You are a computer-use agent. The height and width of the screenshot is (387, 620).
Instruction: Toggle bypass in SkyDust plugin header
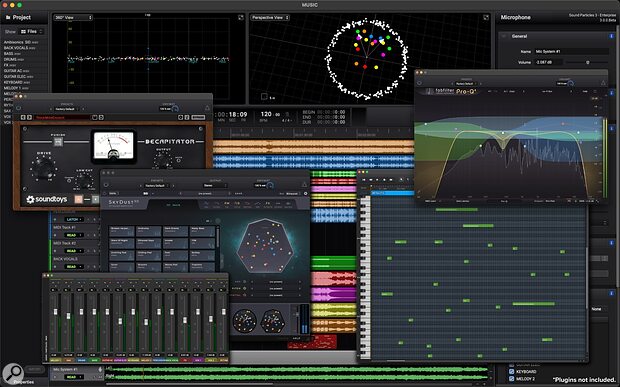pos(106,185)
